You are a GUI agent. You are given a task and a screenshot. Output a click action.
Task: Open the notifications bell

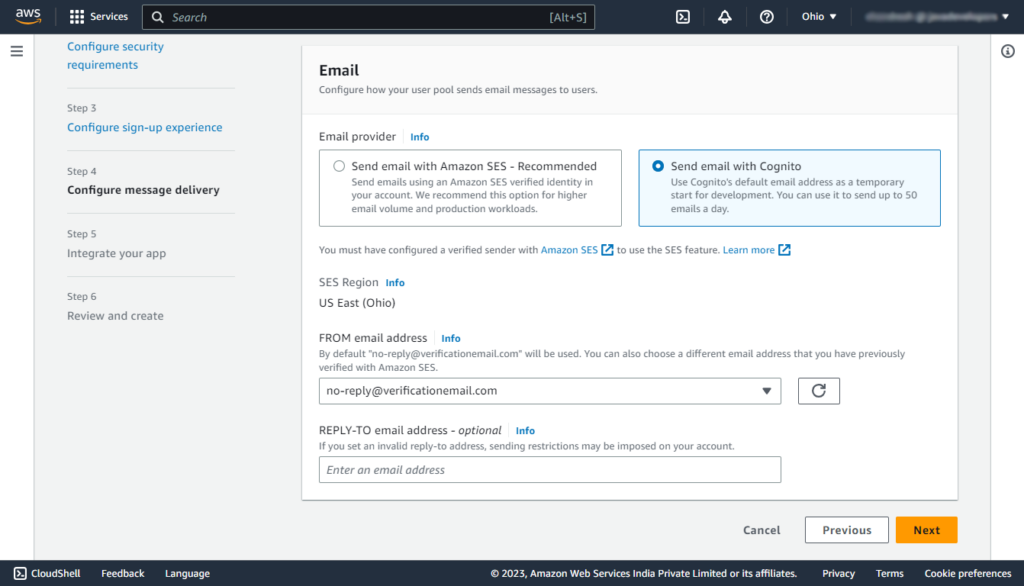pyautogui.click(x=724, y=16)
